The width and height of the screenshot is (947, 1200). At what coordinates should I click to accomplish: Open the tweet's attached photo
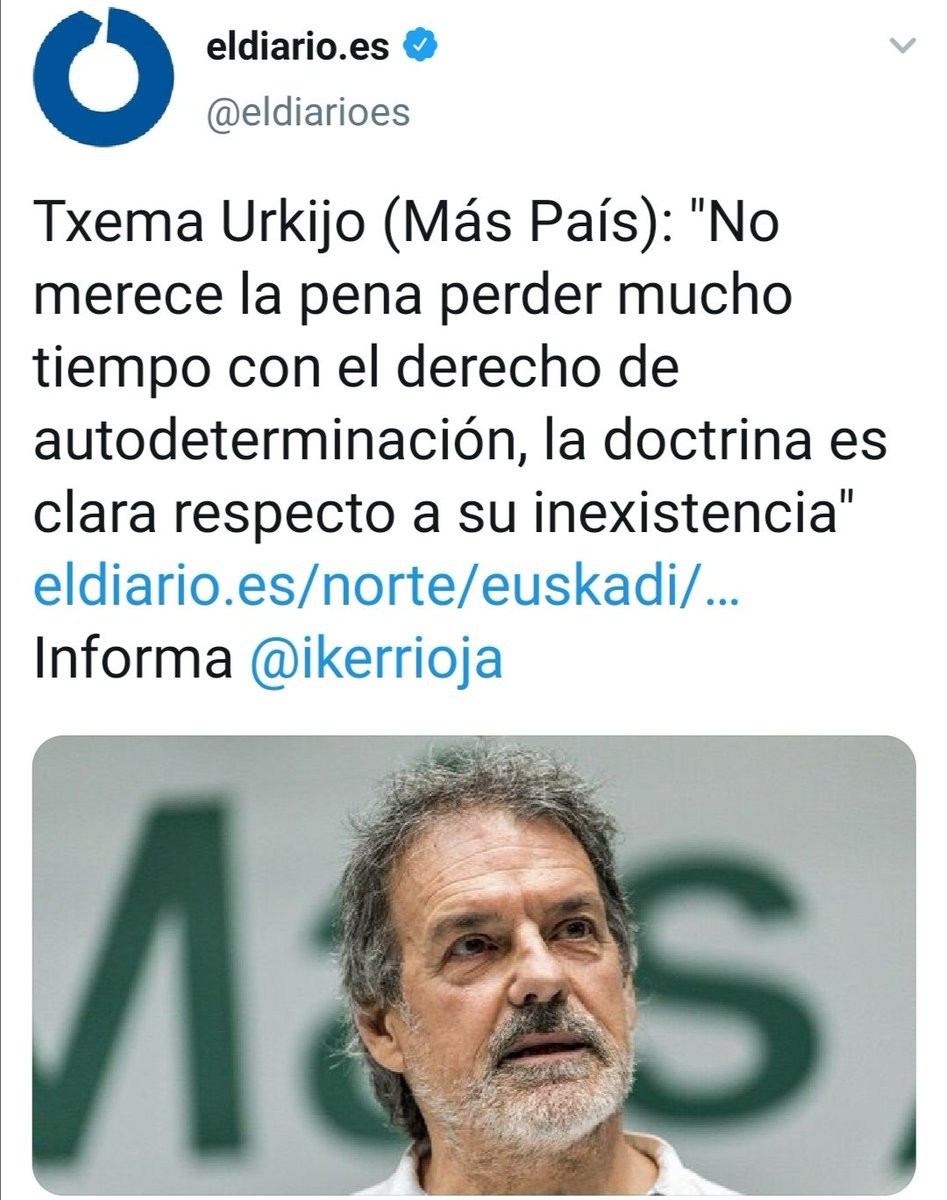(x=474, y=966)
